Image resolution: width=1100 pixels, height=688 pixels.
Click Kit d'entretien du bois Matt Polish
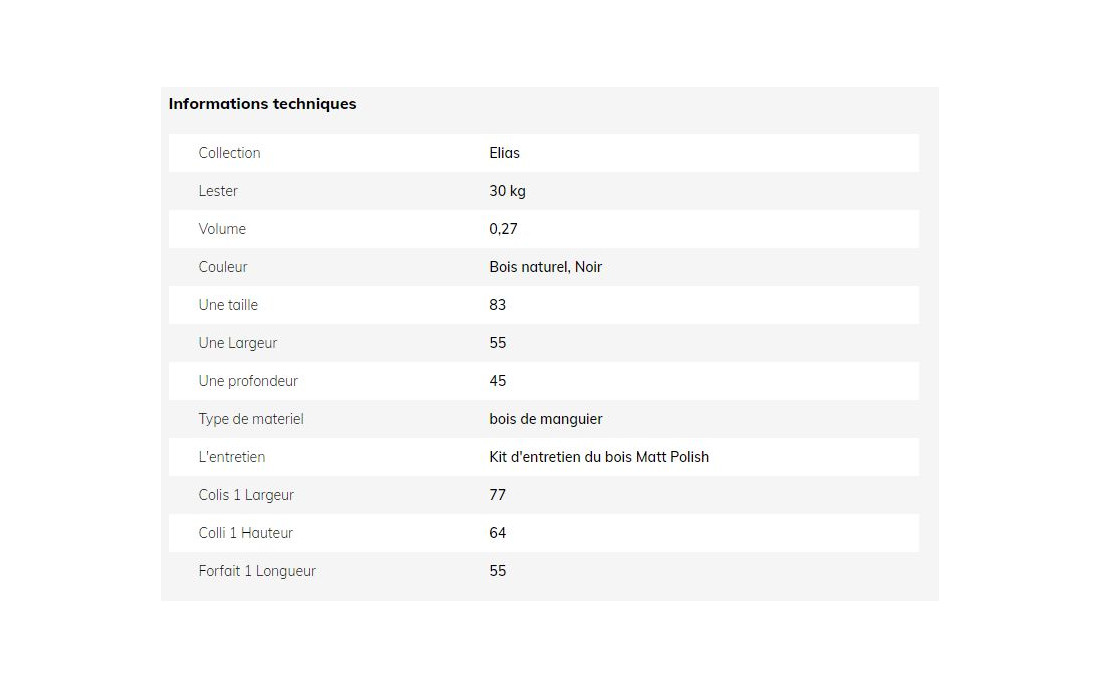(599, 457)
